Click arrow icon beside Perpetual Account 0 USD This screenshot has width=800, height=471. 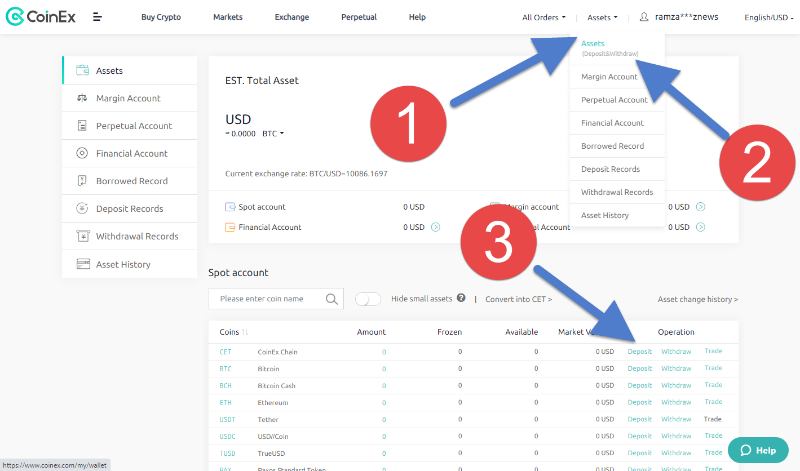tap(701, 227)
